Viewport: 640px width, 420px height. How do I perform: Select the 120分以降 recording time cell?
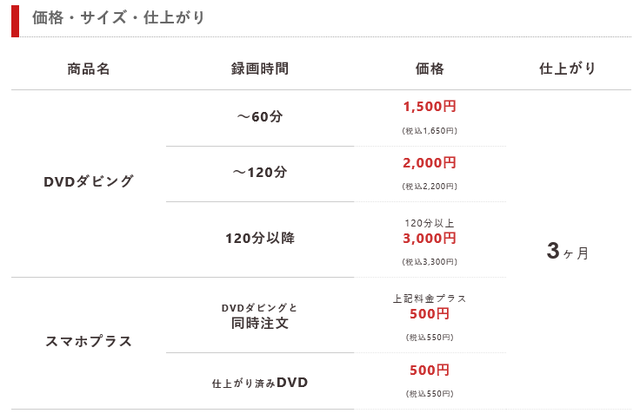[260, 238]
